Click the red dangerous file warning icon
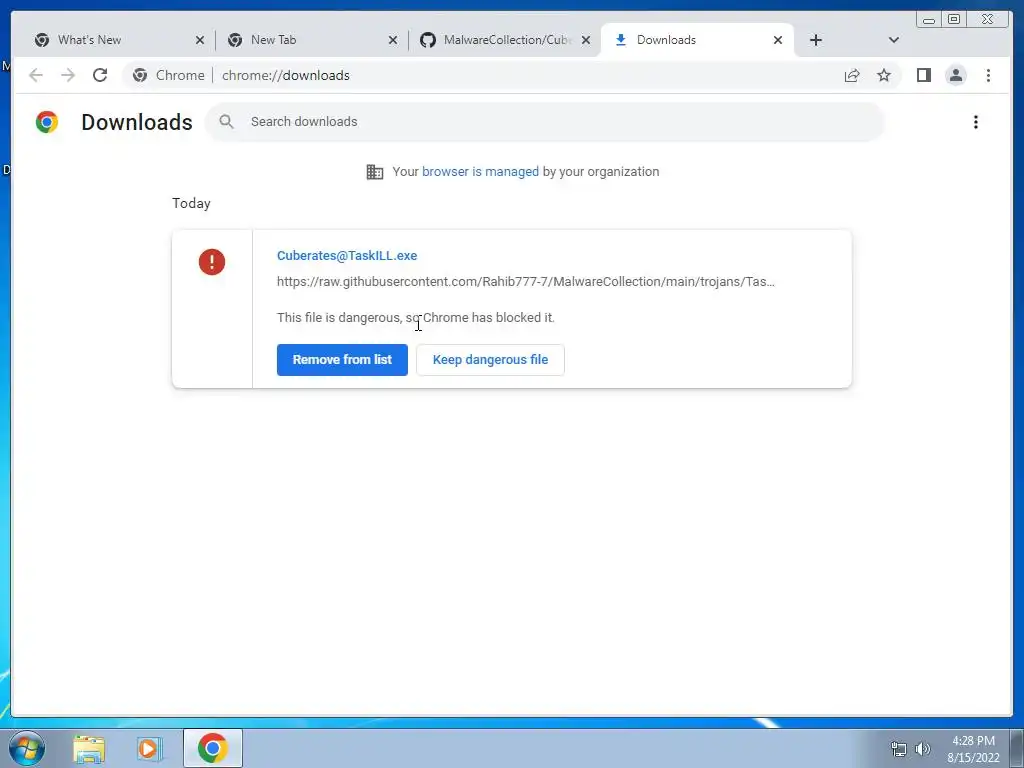1024x768 pixels. (212, 262)
